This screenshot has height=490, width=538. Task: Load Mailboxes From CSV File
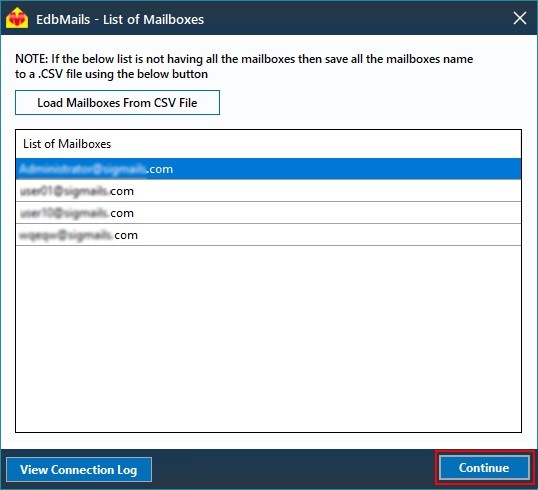(117, 103)
